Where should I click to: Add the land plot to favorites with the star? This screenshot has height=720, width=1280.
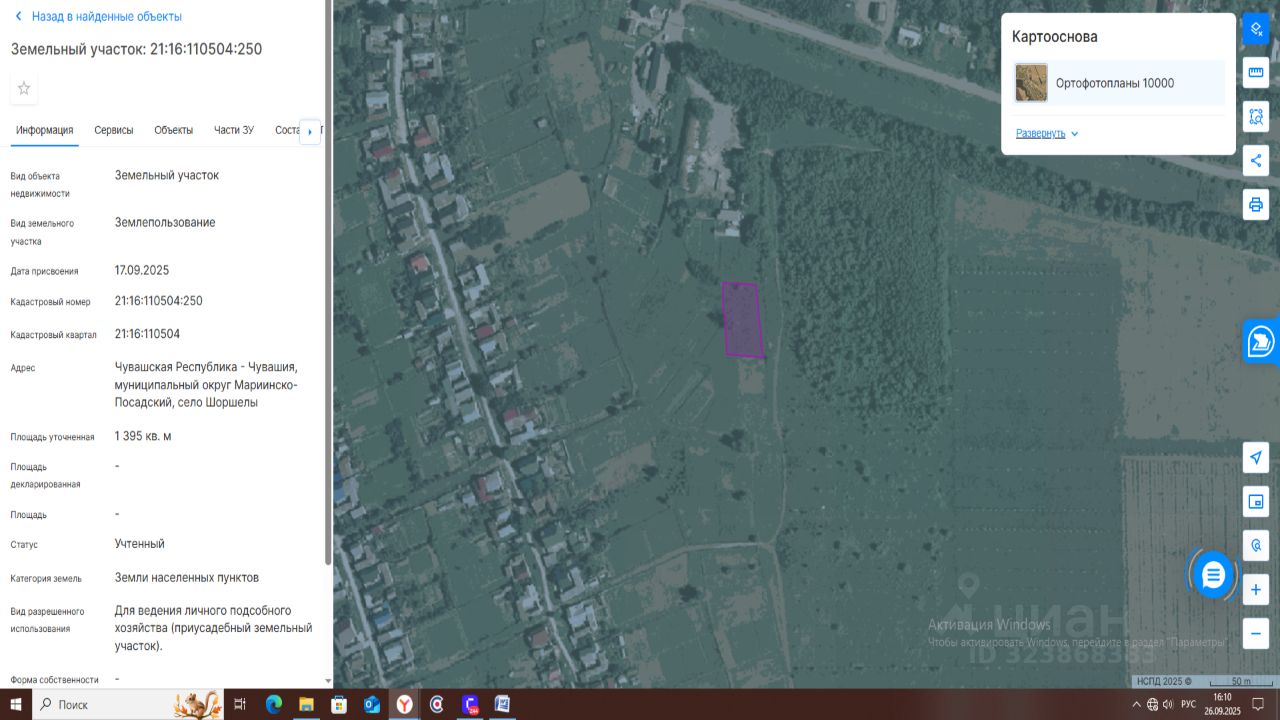[x=24, y=88]
